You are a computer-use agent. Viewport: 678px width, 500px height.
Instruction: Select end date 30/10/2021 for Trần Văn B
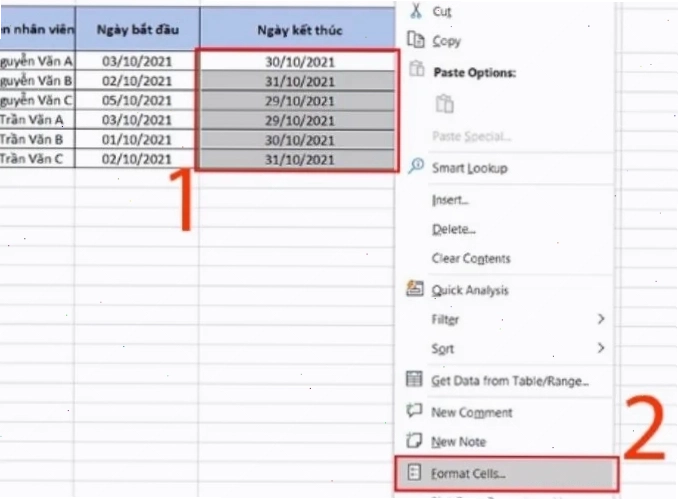(x=298, y=140)
